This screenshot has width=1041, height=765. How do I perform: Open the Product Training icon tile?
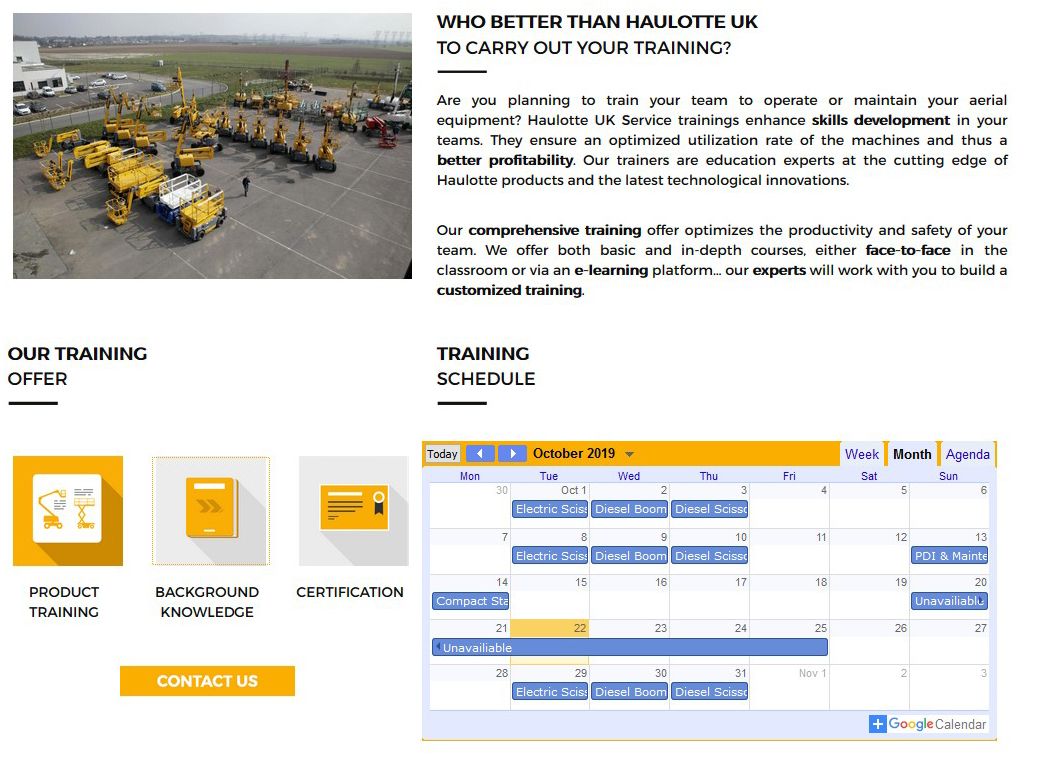(x=68, y=511)
